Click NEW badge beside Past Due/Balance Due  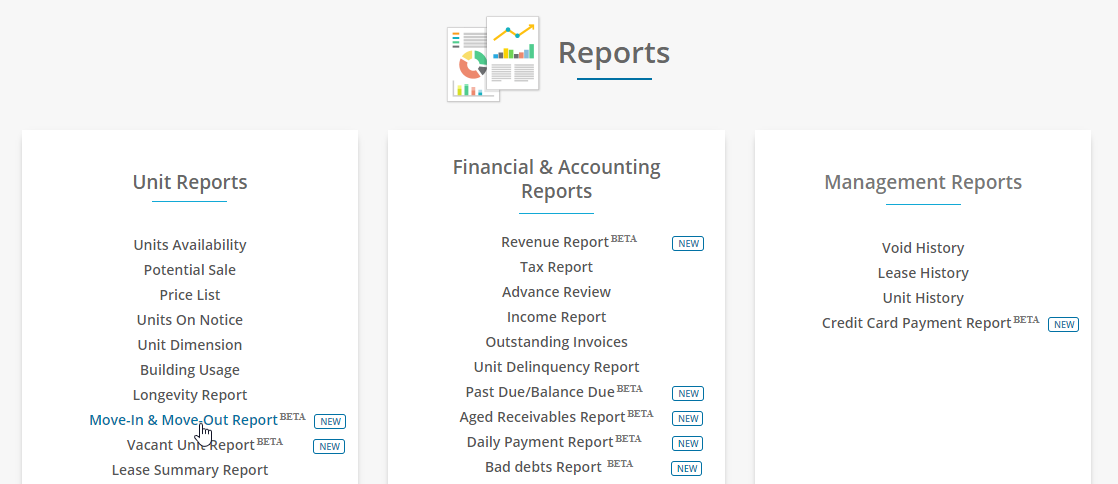point(688,393)
